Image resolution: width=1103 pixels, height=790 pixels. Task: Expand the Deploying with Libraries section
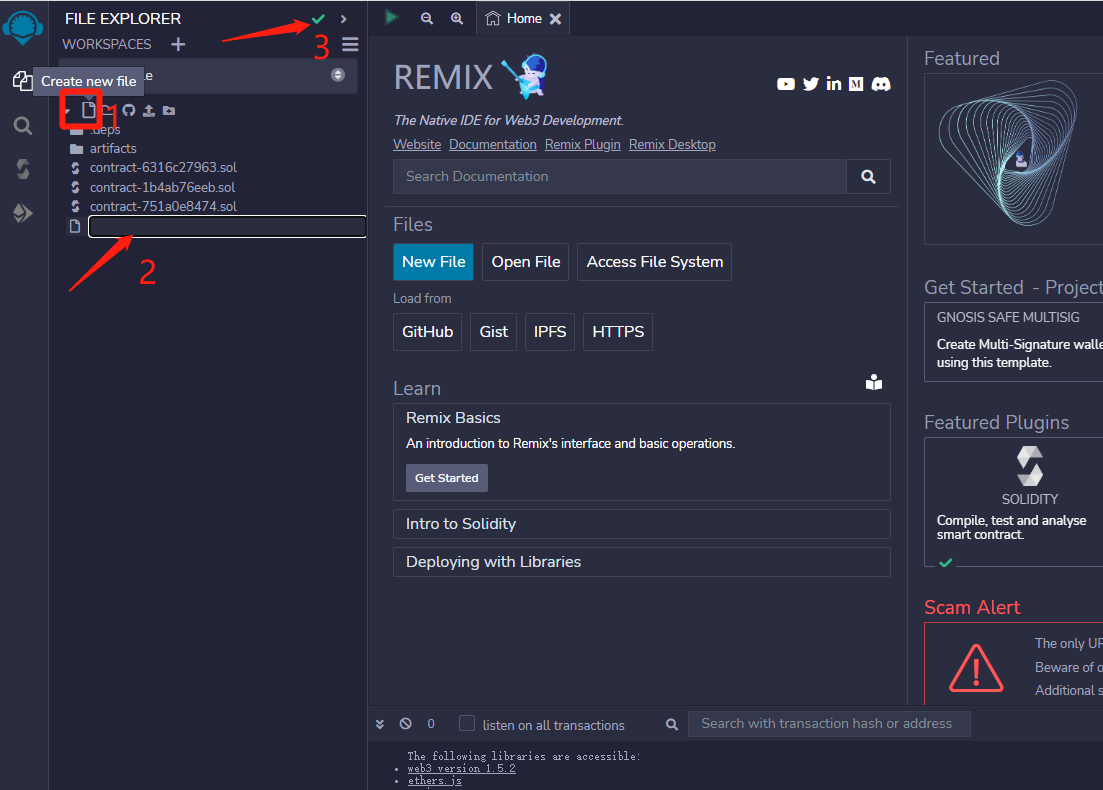(x=642, y=562)
